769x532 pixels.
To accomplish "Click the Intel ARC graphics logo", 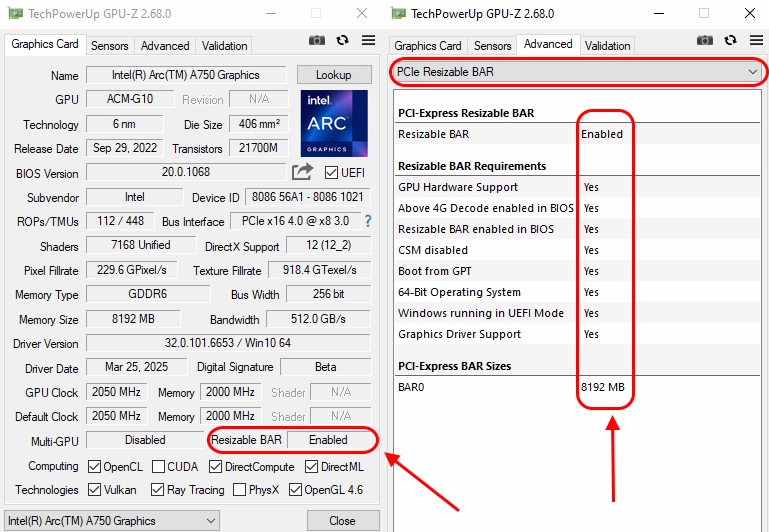I will point(334,123).
